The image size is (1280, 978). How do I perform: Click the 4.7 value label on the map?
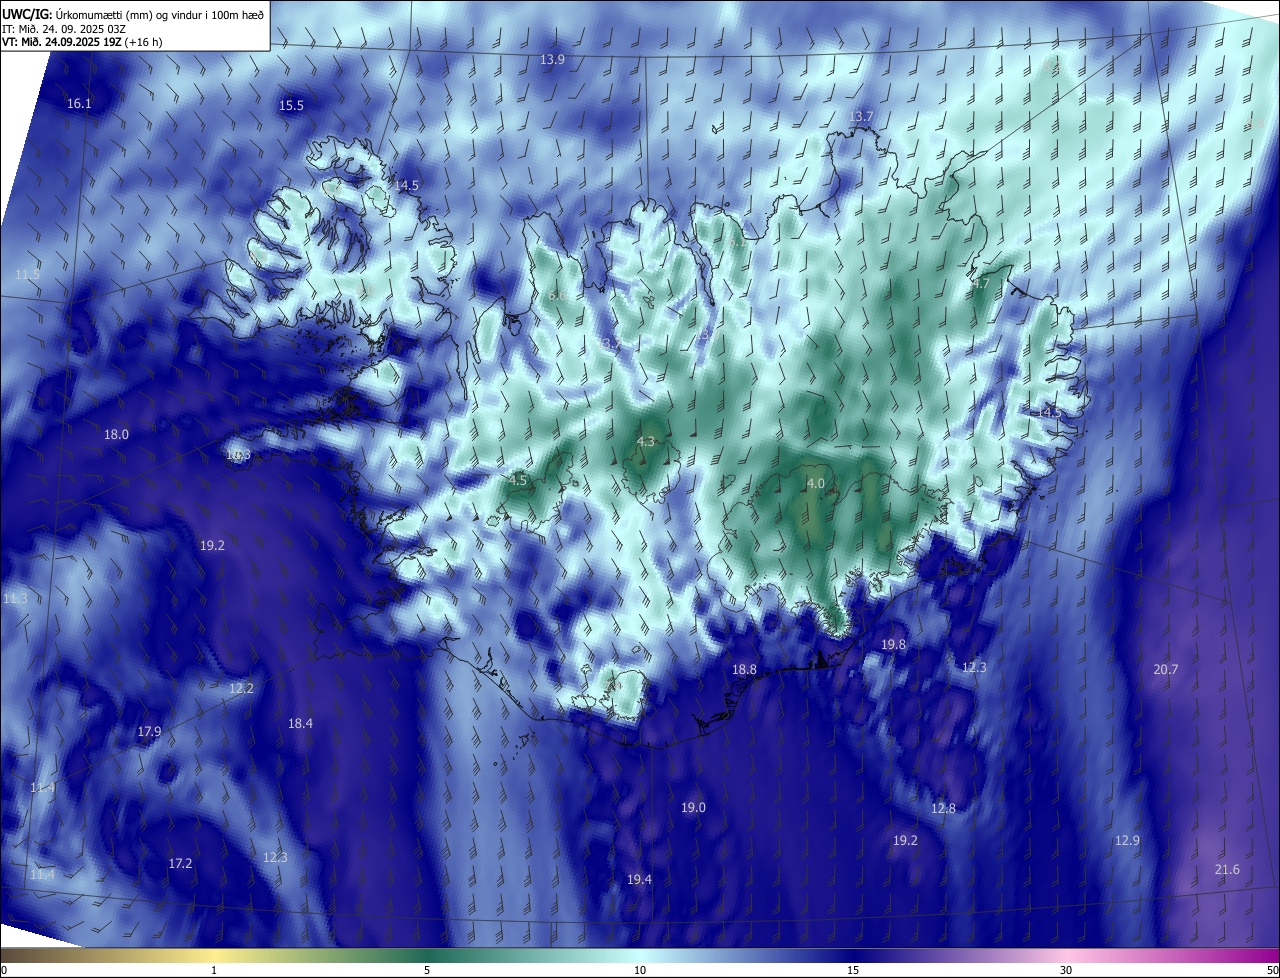[x=981, y=284]
